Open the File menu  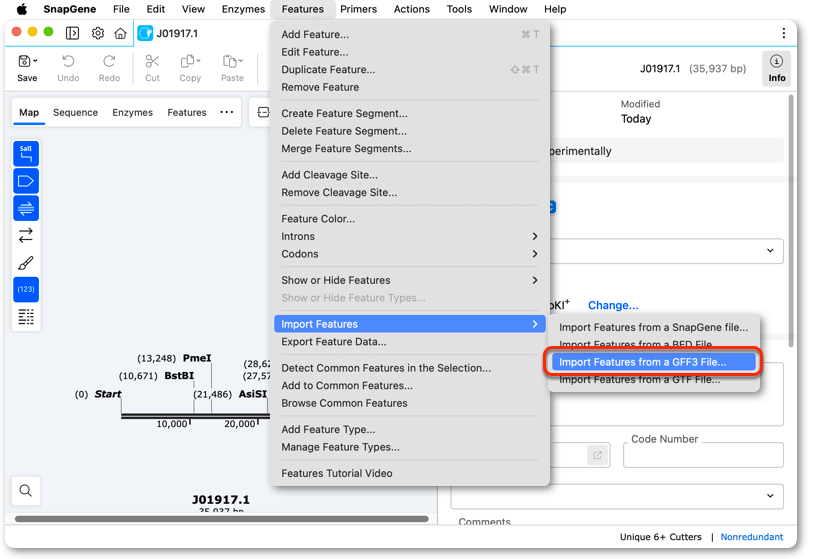click(121, 9)
